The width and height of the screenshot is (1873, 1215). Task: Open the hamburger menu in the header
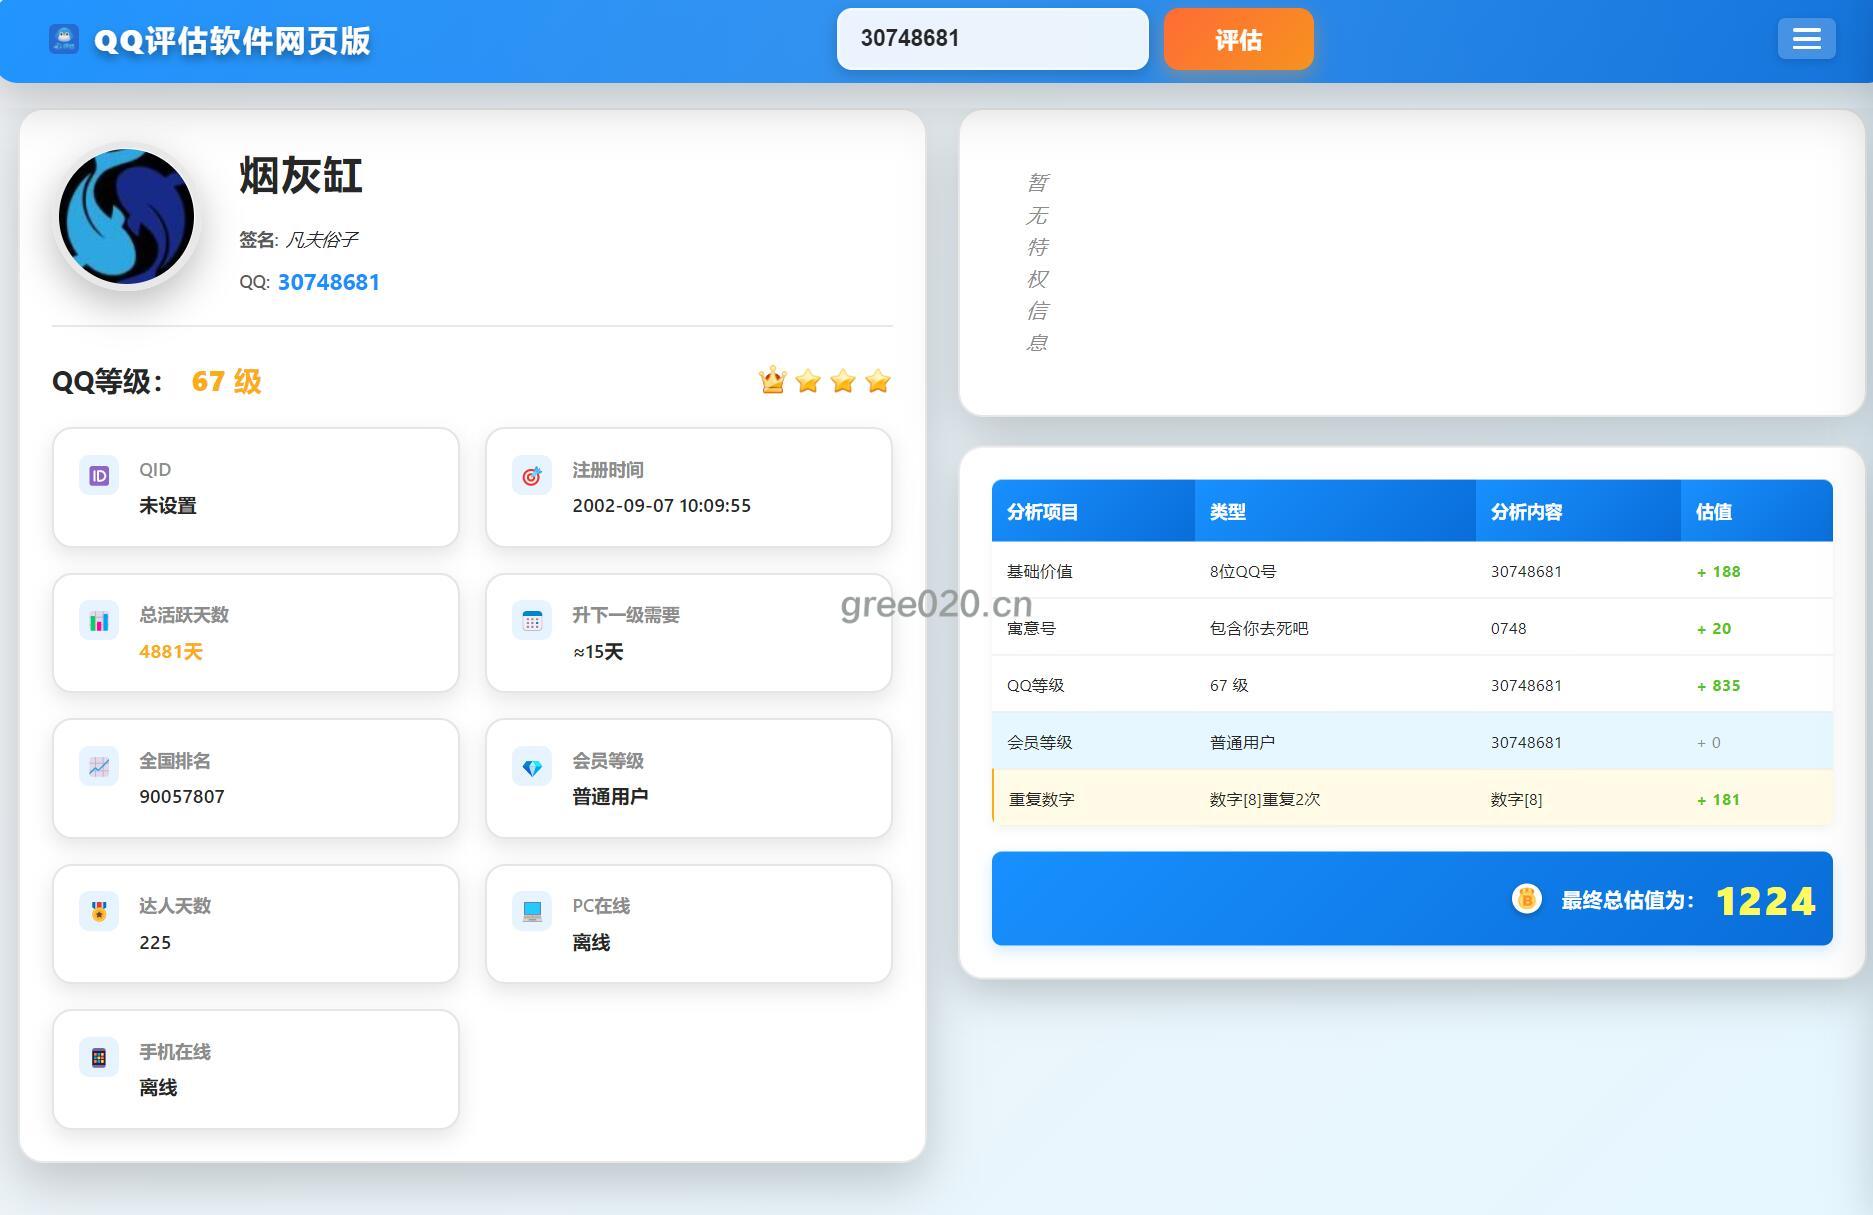[x=1805, y=39]
